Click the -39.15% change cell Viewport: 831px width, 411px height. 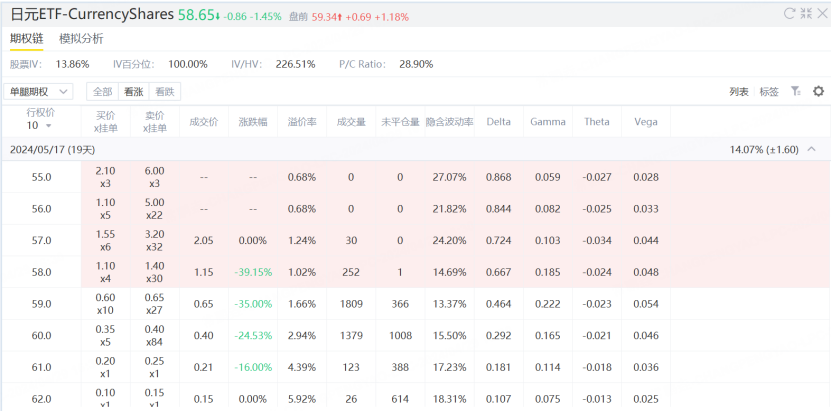[x=253, y=272]
